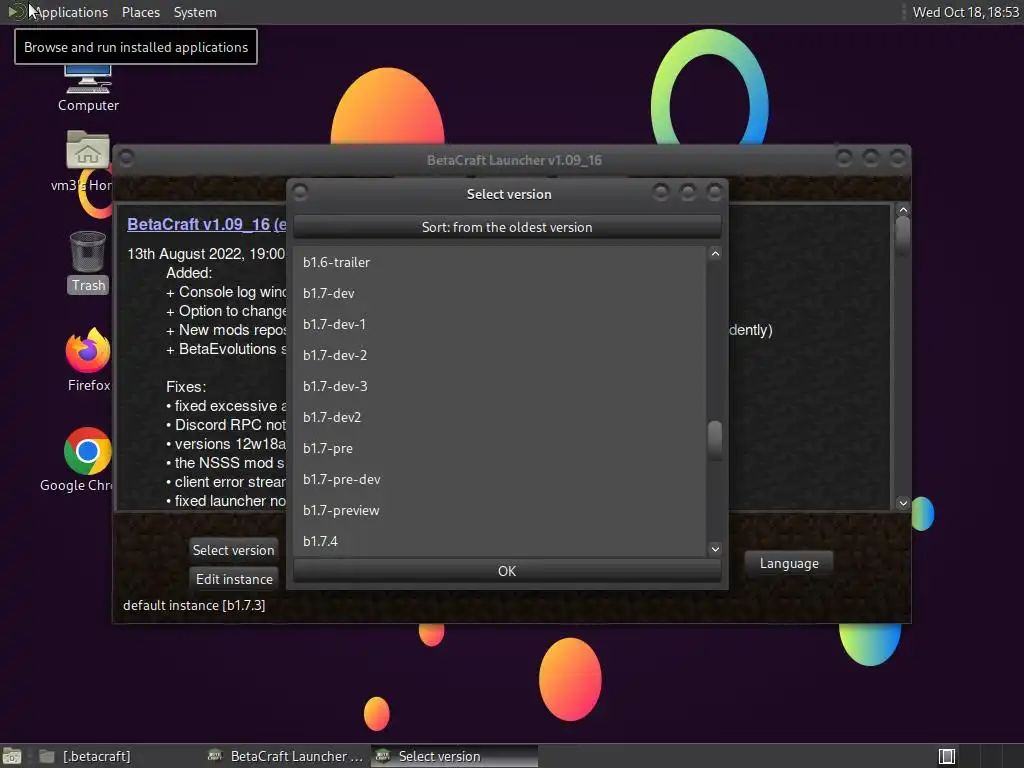Viewport: 1024px width, 768px height.
Task: Open the Applications menu
Action: 71,12
